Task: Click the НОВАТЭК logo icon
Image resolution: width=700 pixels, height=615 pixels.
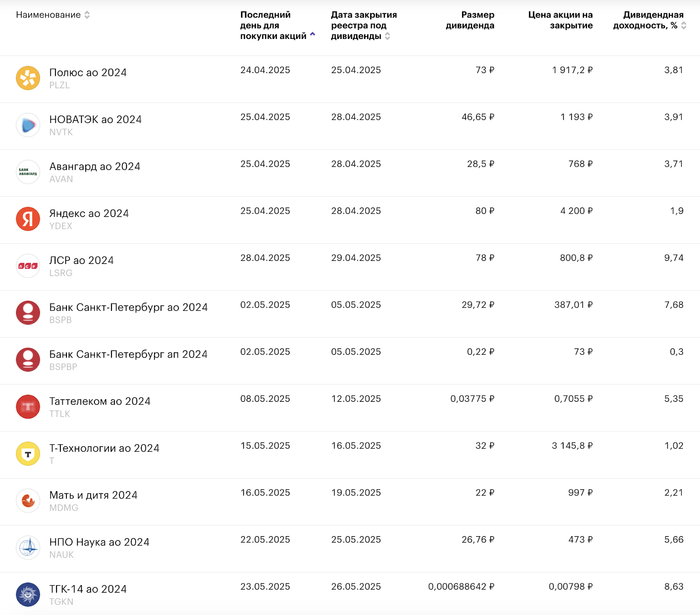Action: [x=28, y=125]
